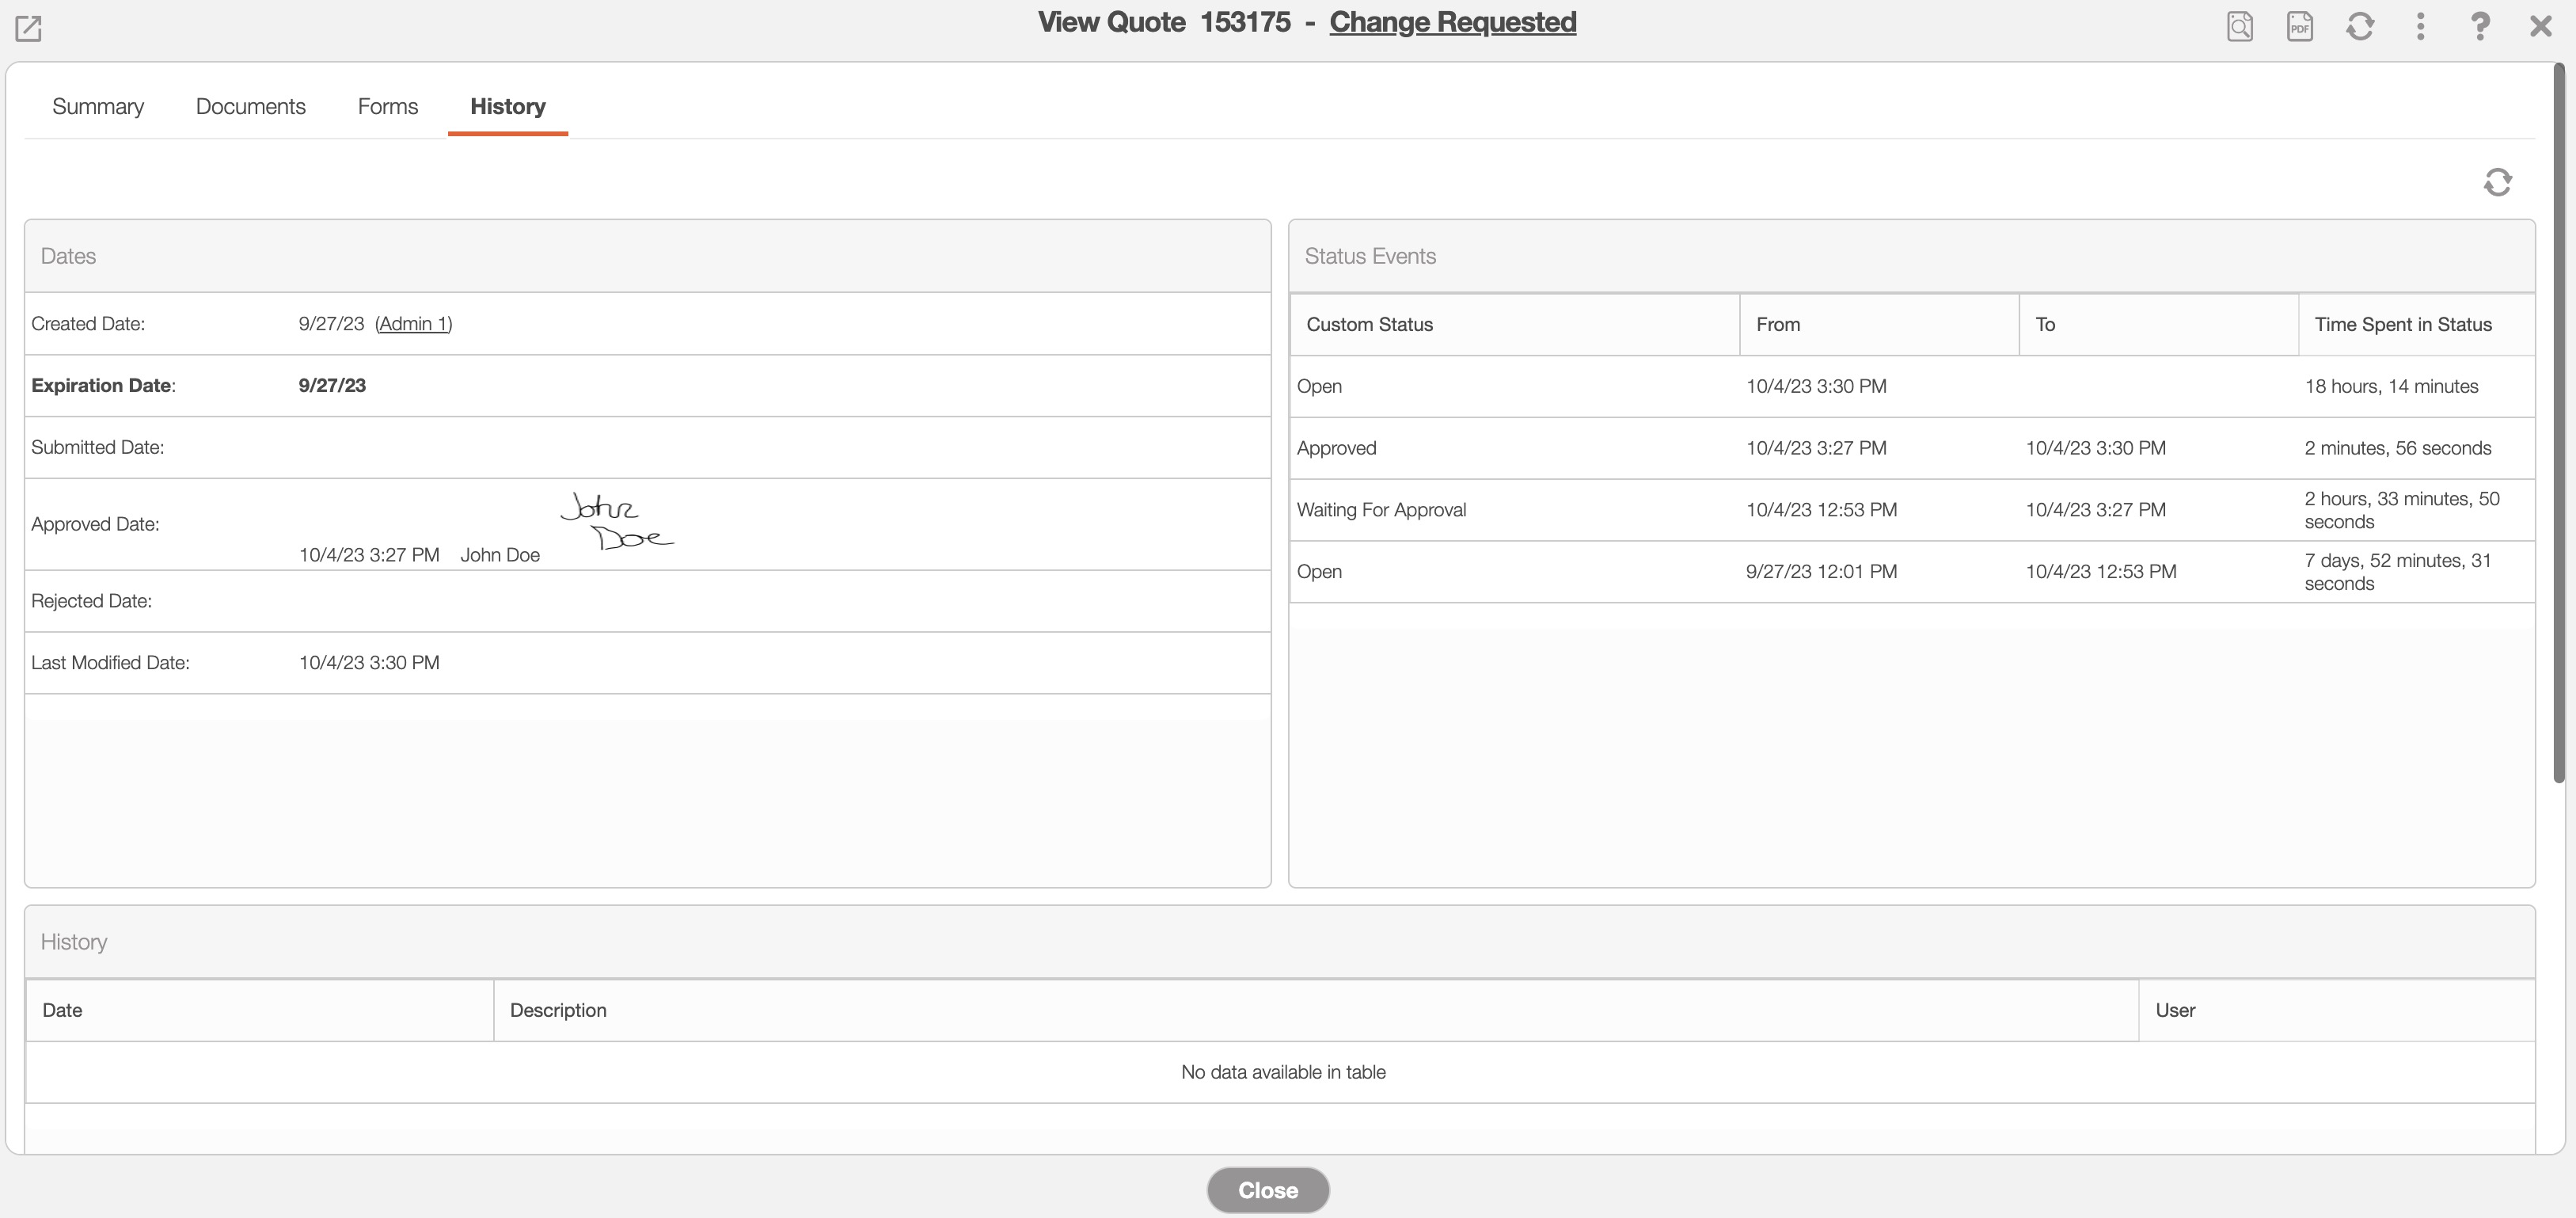Open quote in new window icon
Viewport: 2576px width, 1218px height.
tap(28, 28)
